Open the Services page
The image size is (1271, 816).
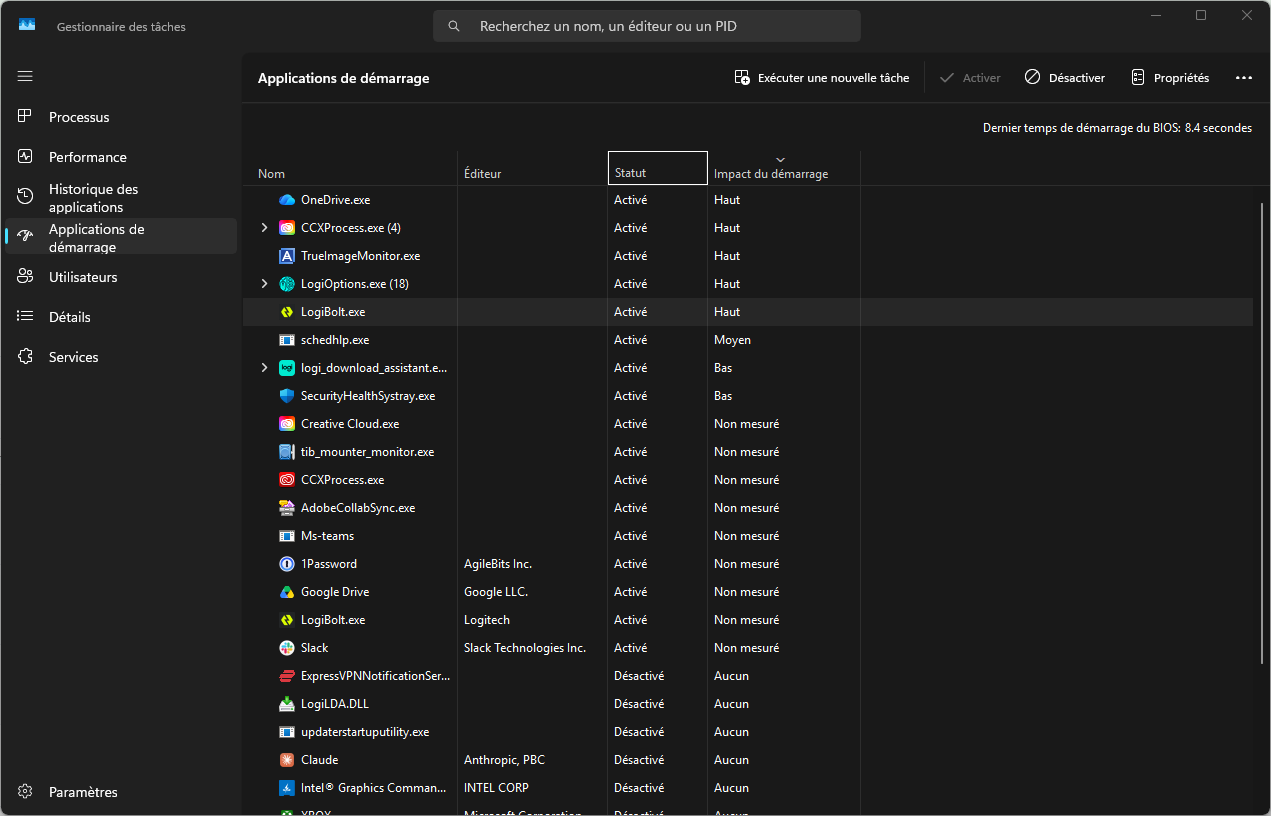(x=121, y=357)
